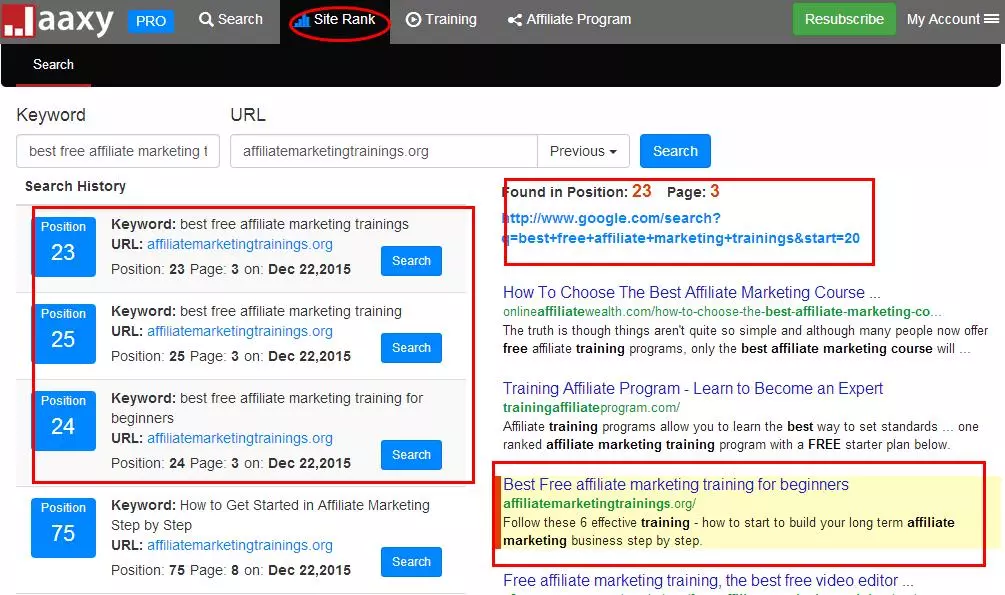Expand the Previous dropdown
1005x595 pixels.
click(583, 151)
